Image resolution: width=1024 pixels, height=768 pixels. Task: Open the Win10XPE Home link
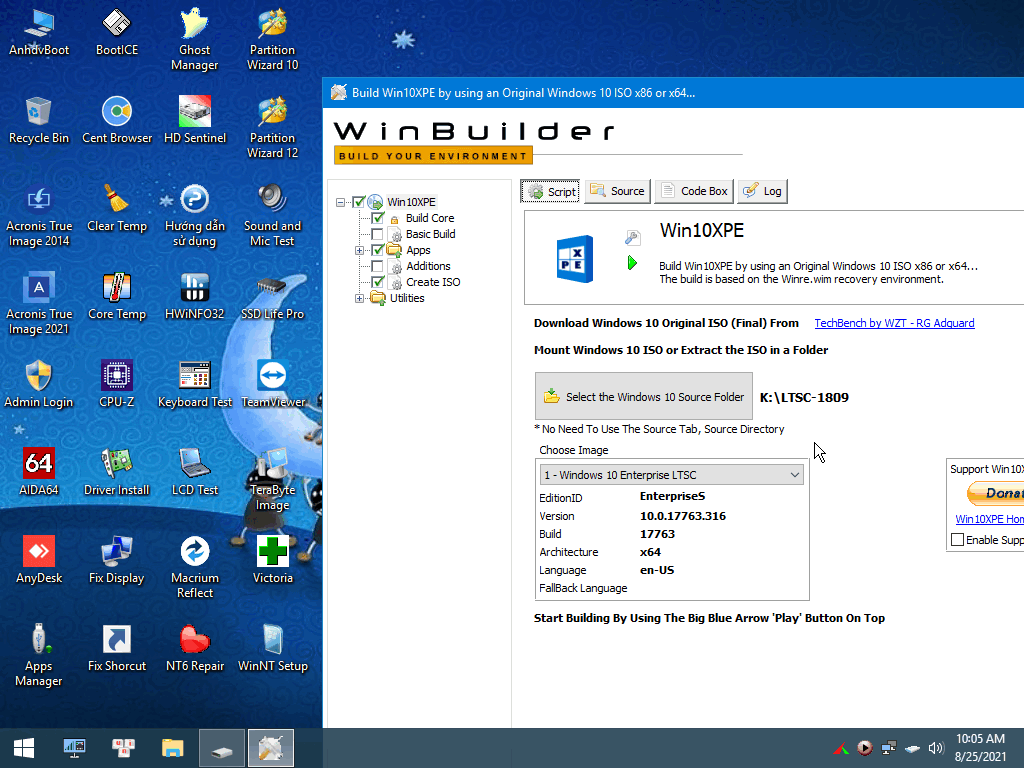coord(989,519)
